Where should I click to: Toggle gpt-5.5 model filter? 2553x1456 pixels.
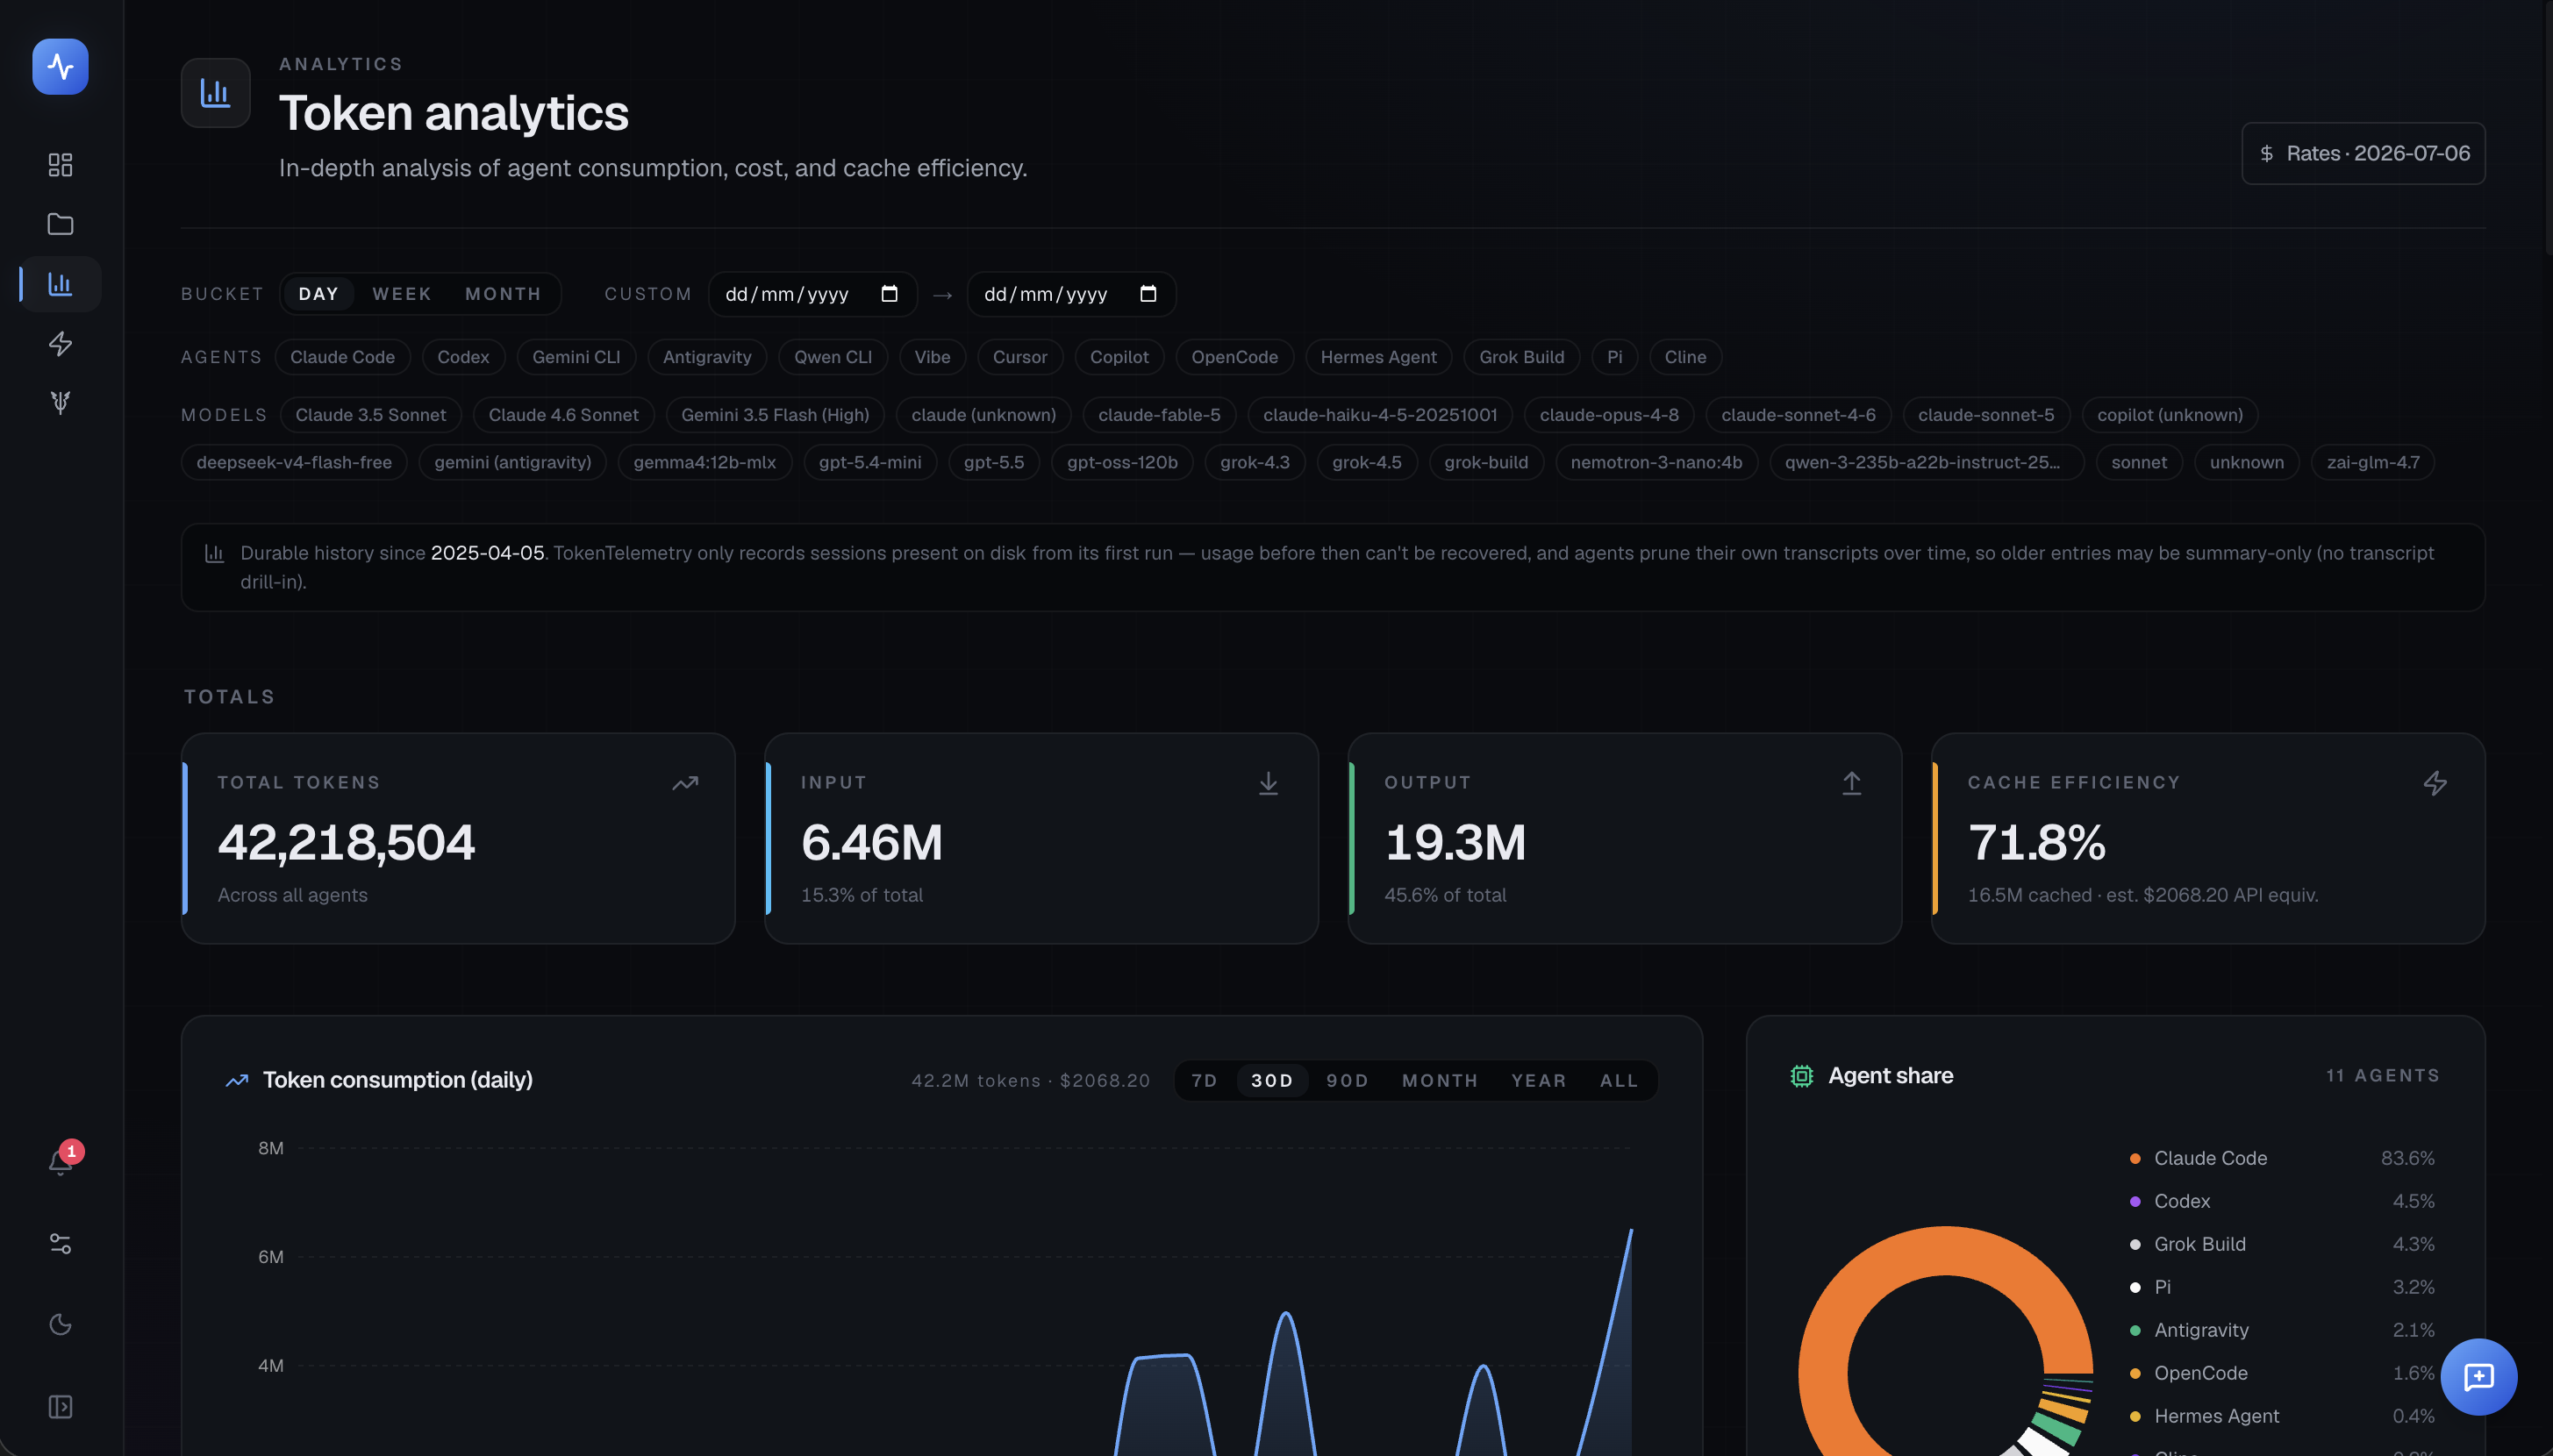click(x=994, y=462)
